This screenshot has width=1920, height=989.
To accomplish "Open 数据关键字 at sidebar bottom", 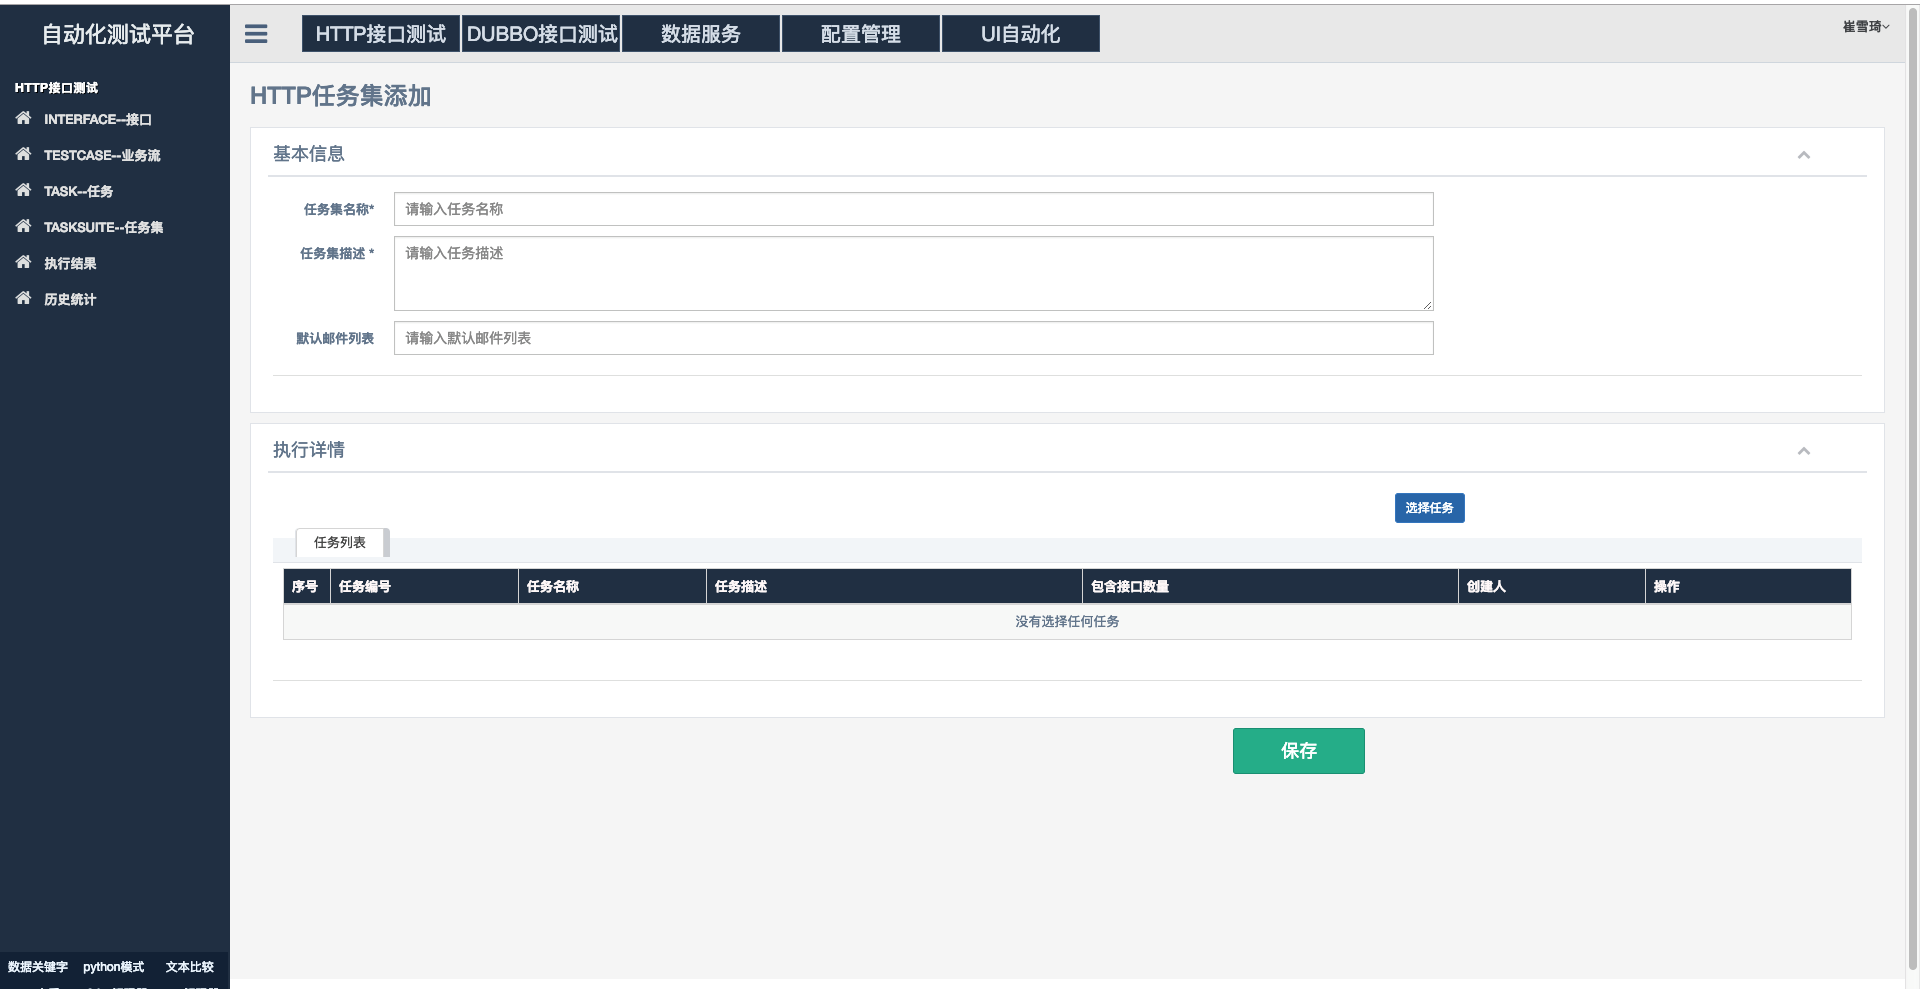I will coord(38,967).
